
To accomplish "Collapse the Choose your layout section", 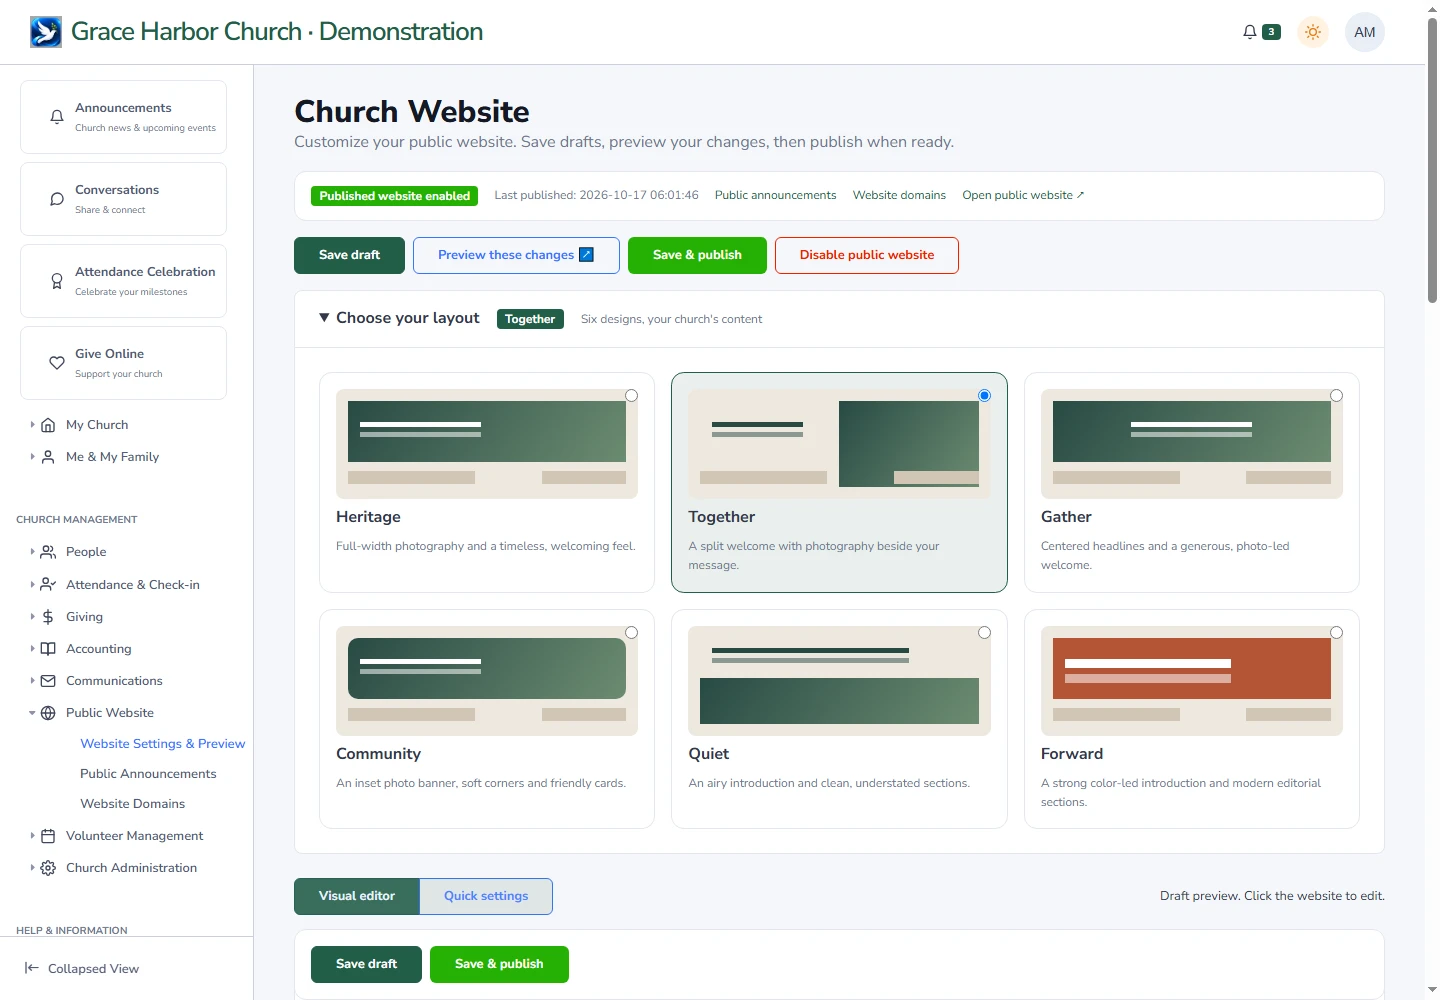I will (324, 318).
